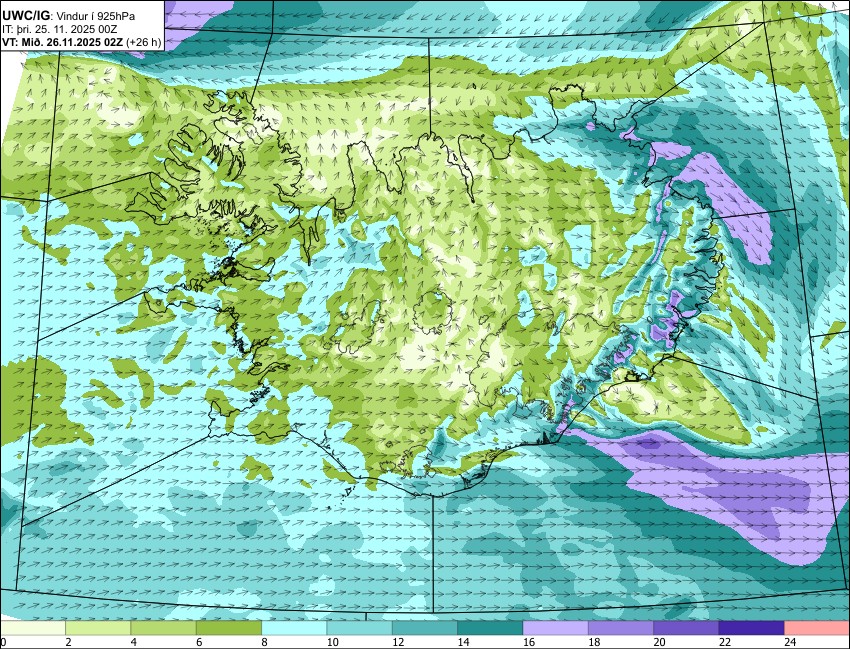Select the light lavender legend swatch for 16–18
The image size is (850, 649).
tap(556, 628)
